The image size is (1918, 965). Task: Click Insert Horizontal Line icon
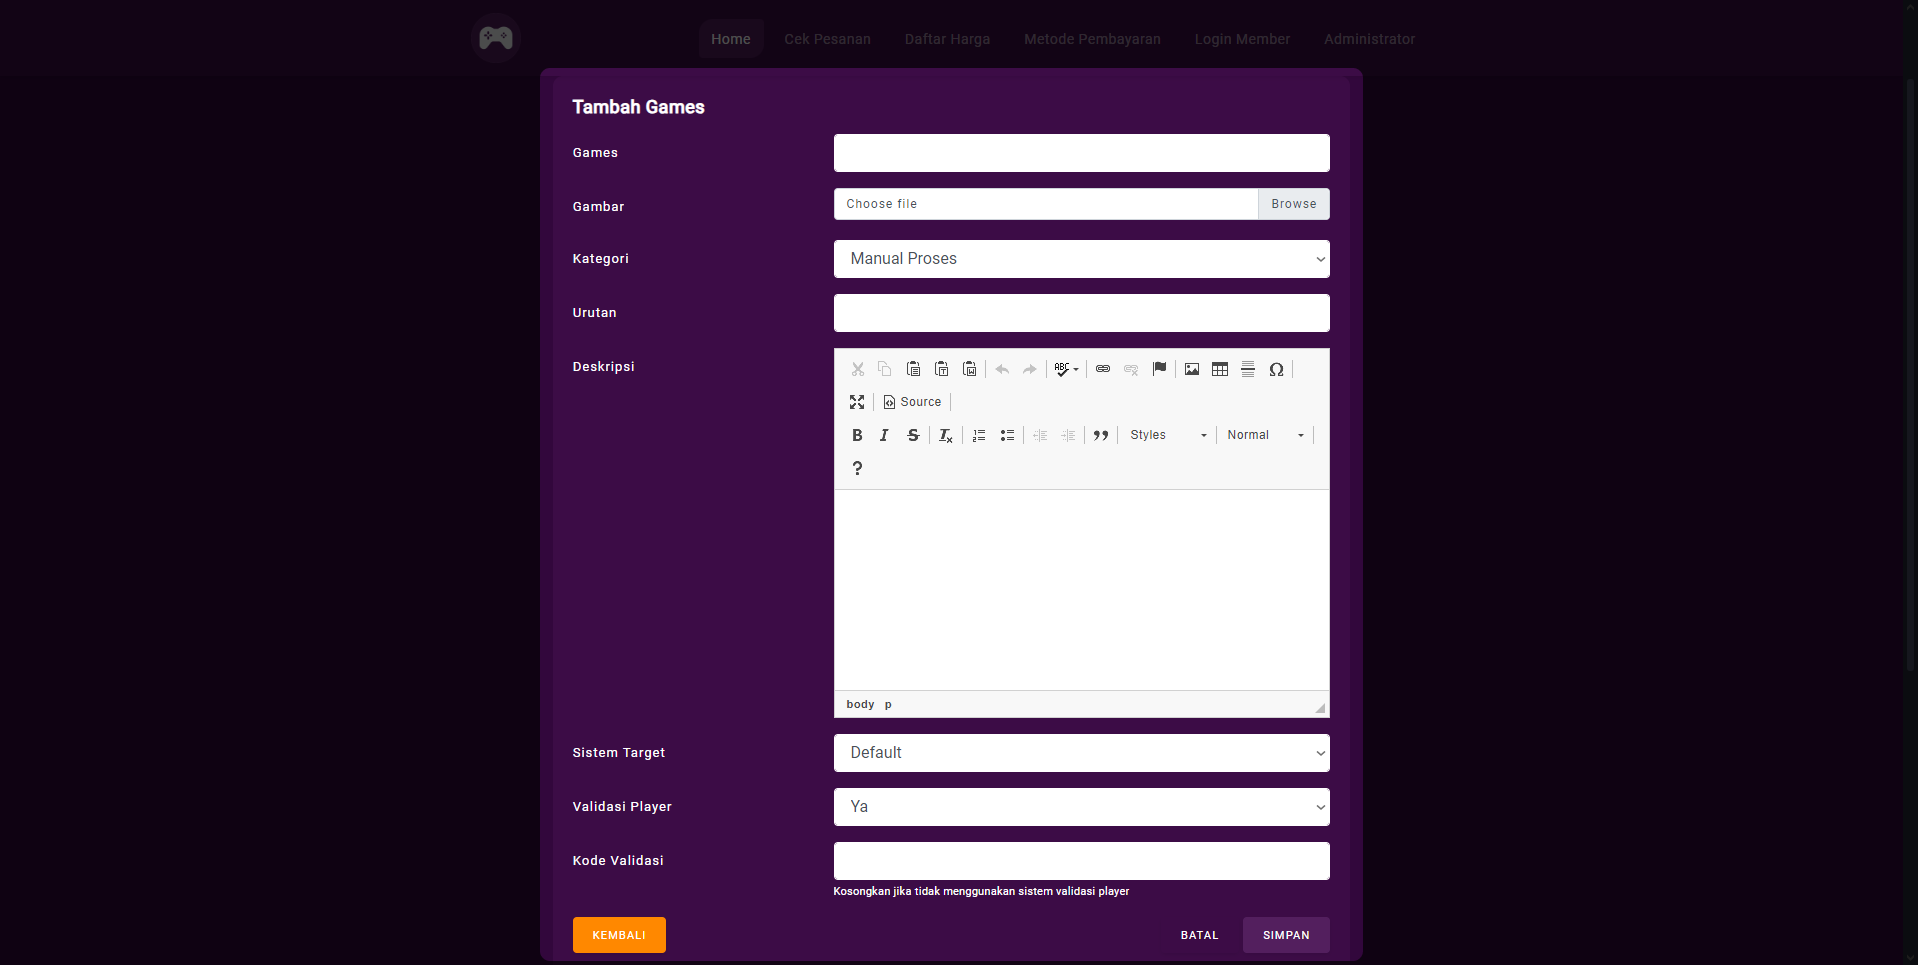tap(1248, 369)
